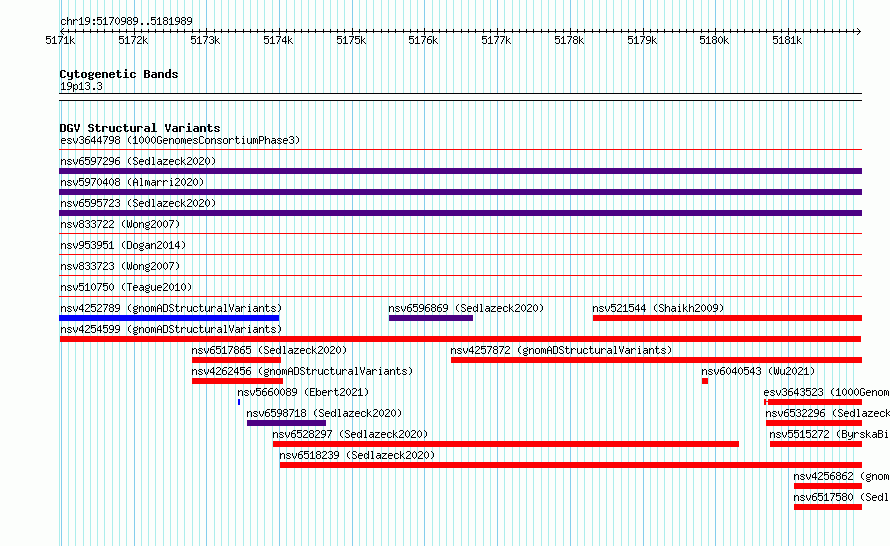Select the red nsv6517580 variant bar
The height and width of the screenshot is (546, 890).
tap(828, 507)
